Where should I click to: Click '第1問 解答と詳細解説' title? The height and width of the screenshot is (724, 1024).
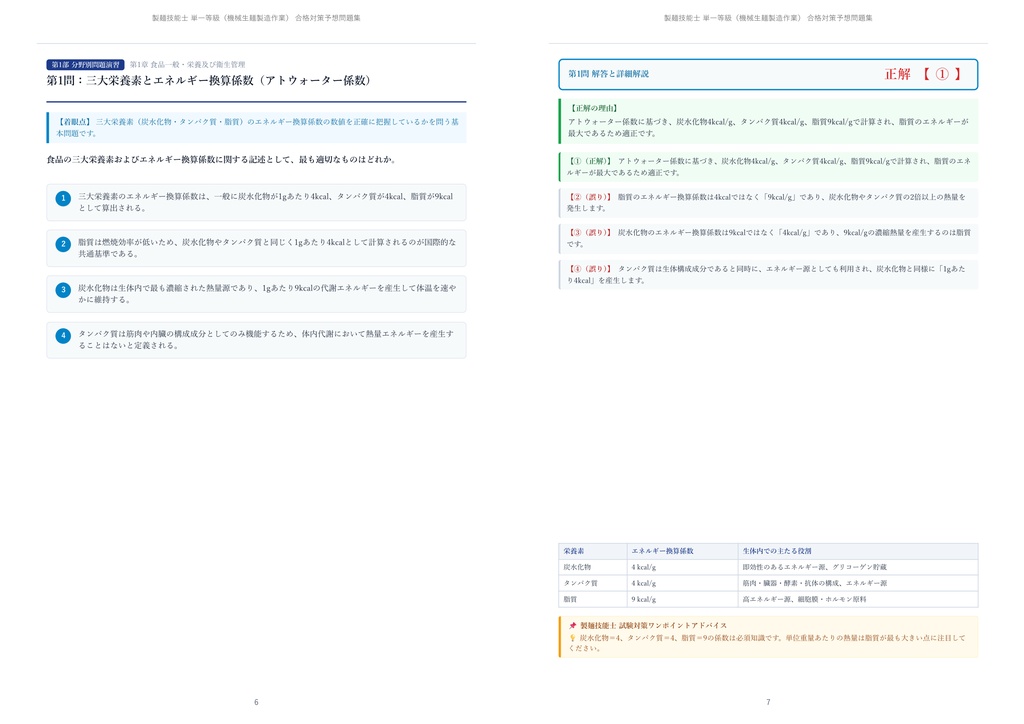(x=608, y=74)
